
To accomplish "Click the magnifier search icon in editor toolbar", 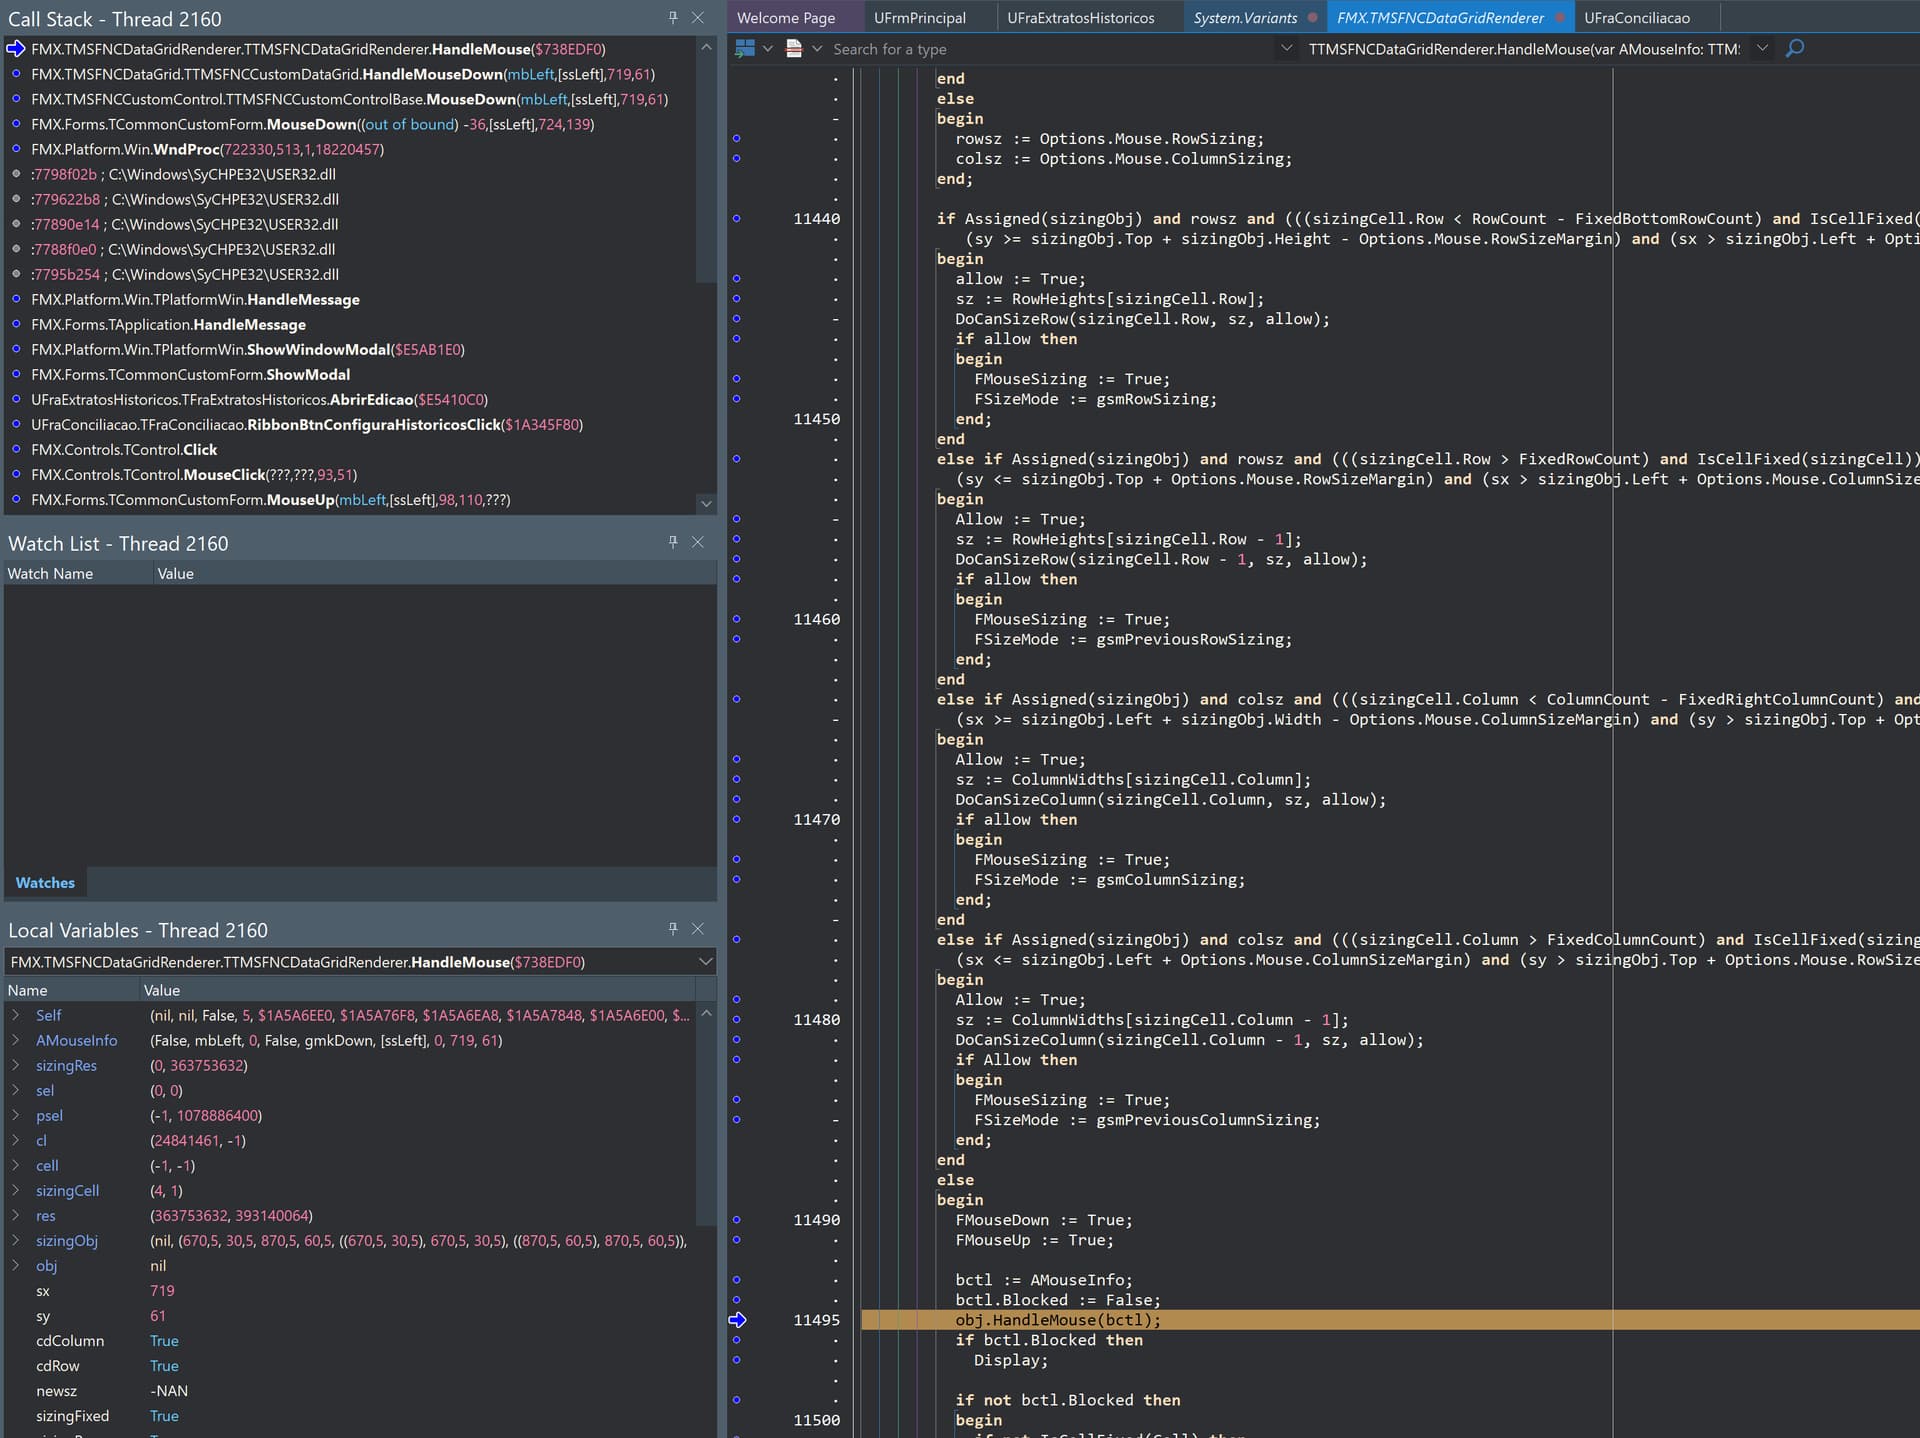I will [1795, 48].
